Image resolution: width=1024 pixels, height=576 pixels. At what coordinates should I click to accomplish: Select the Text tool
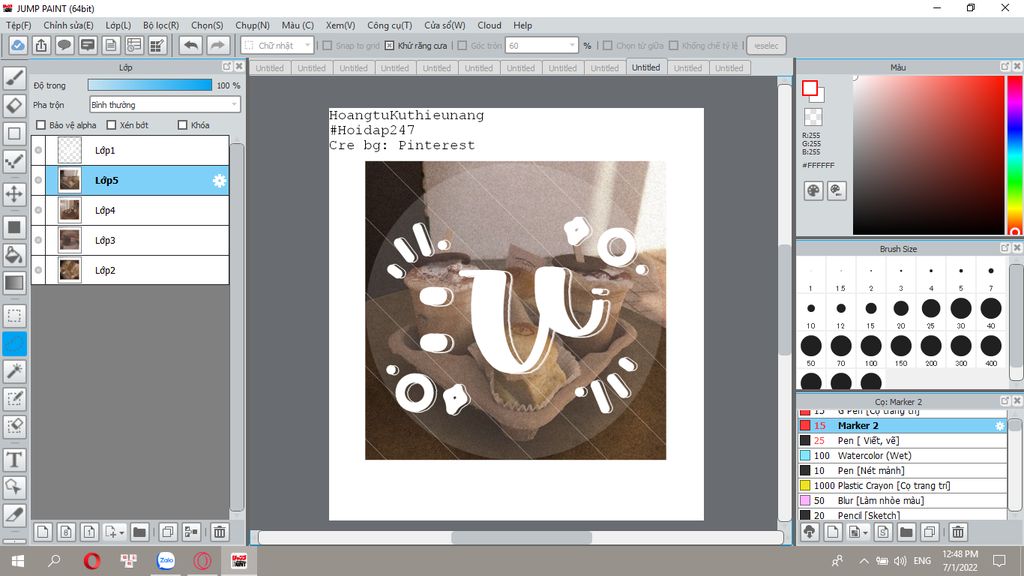(14, 460)
